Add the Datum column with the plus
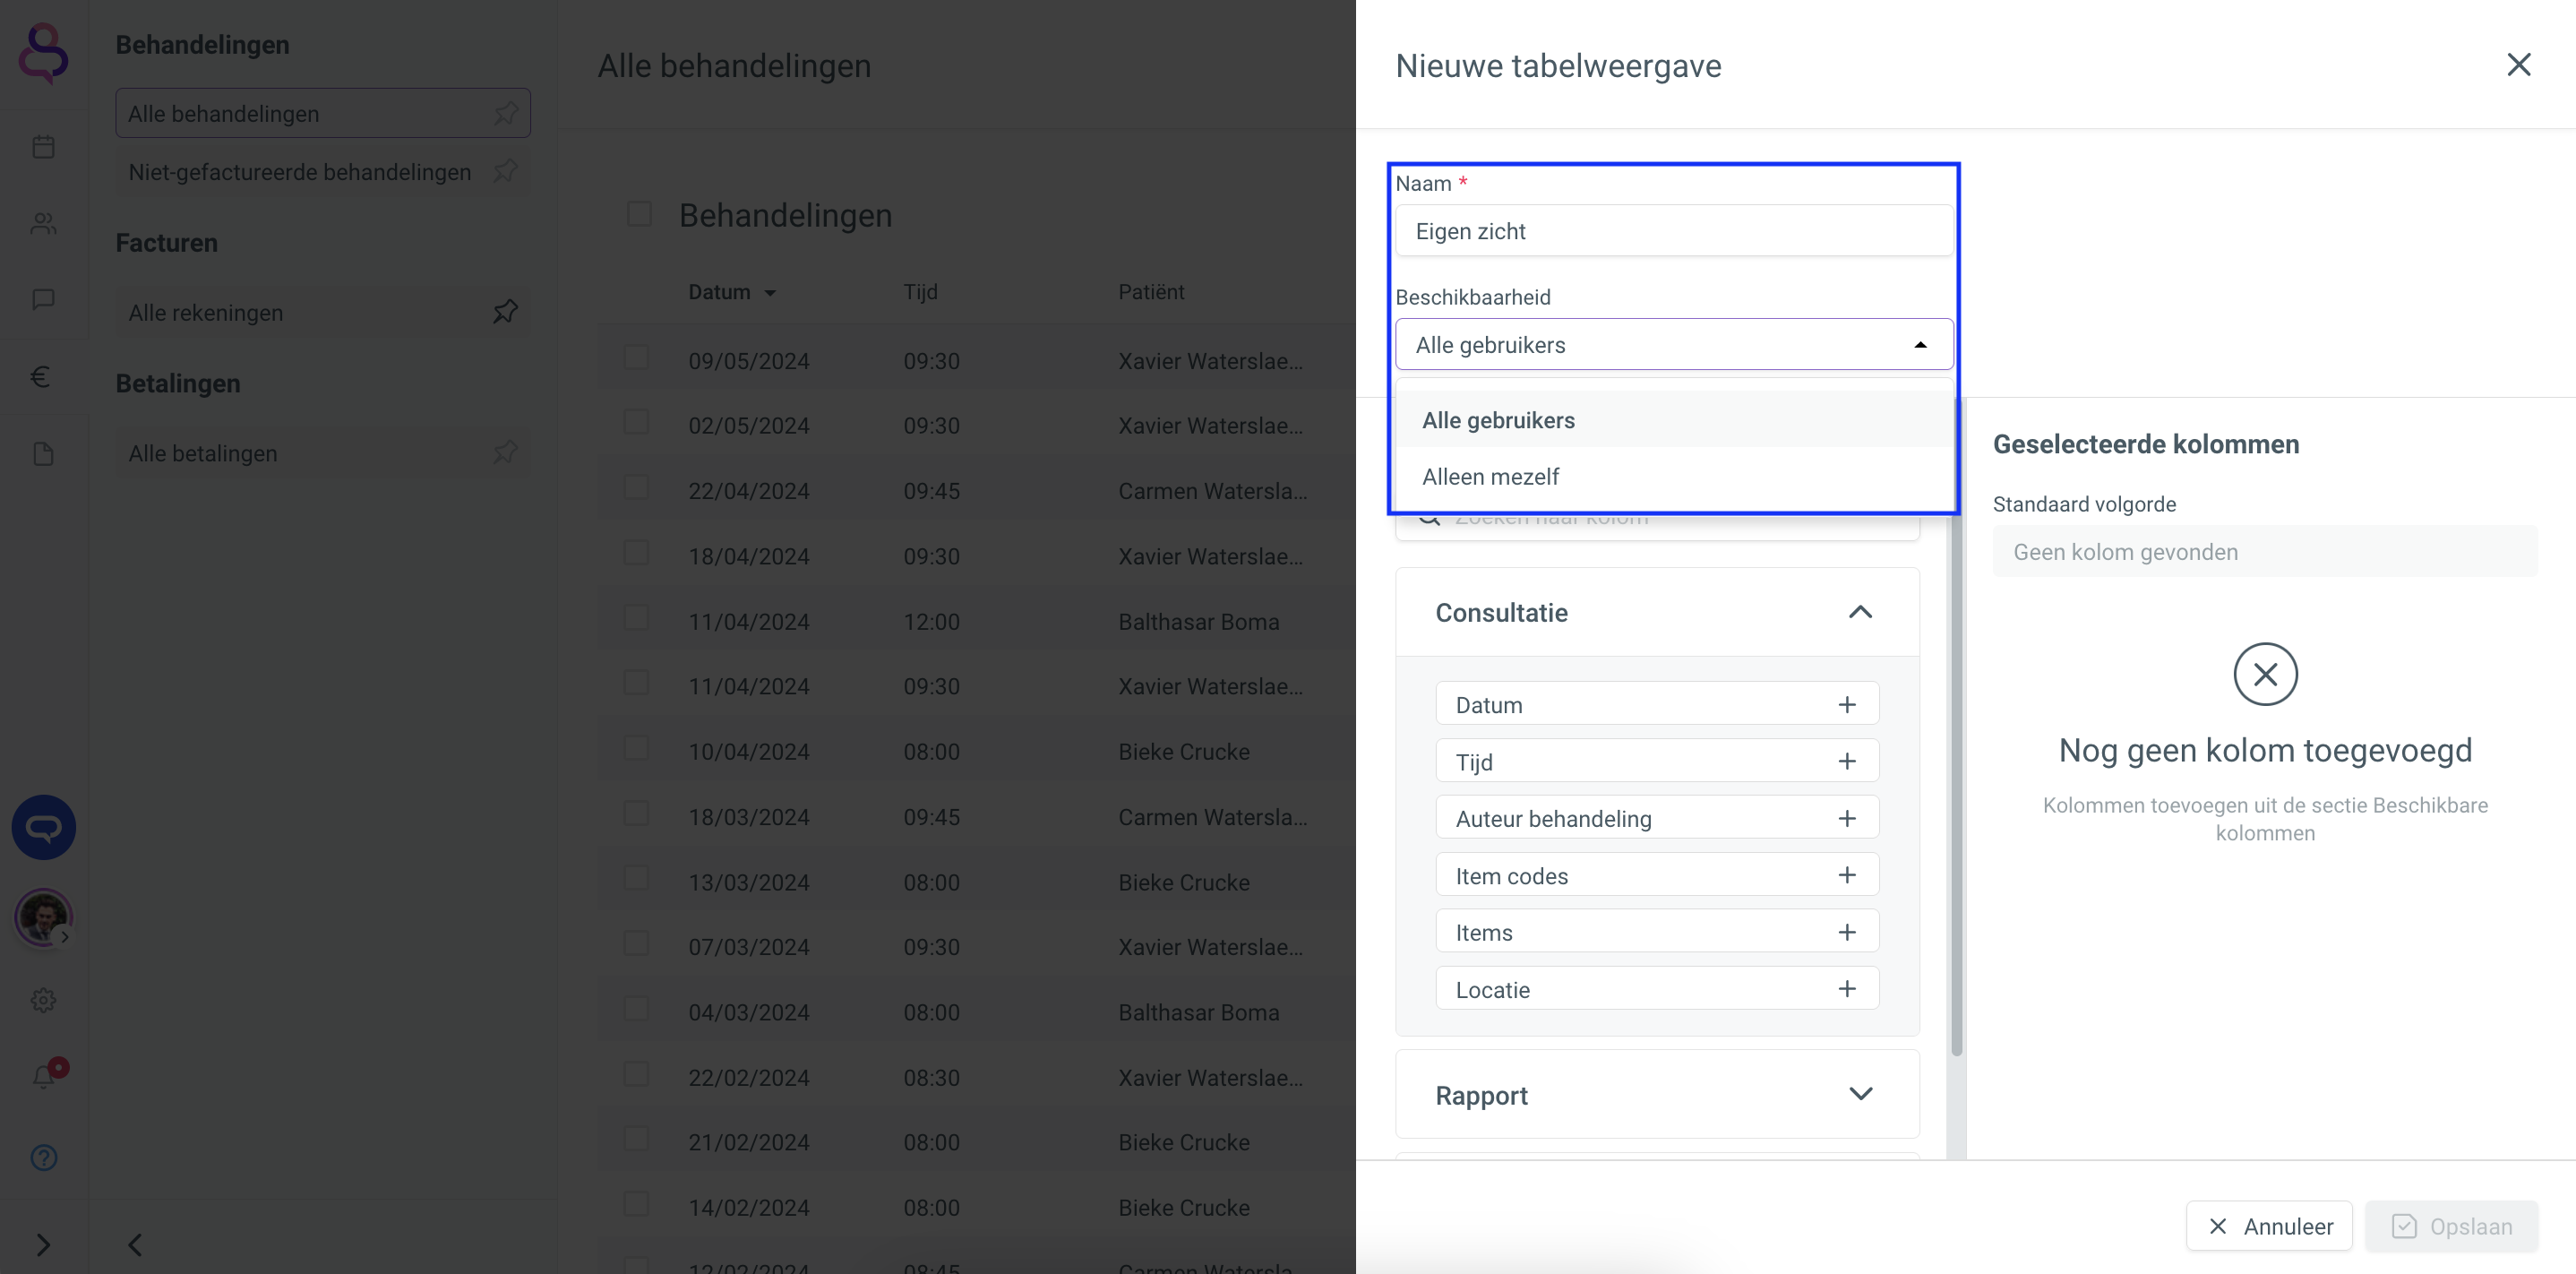2576x1274 pixels. click(x=1846, y=705)
